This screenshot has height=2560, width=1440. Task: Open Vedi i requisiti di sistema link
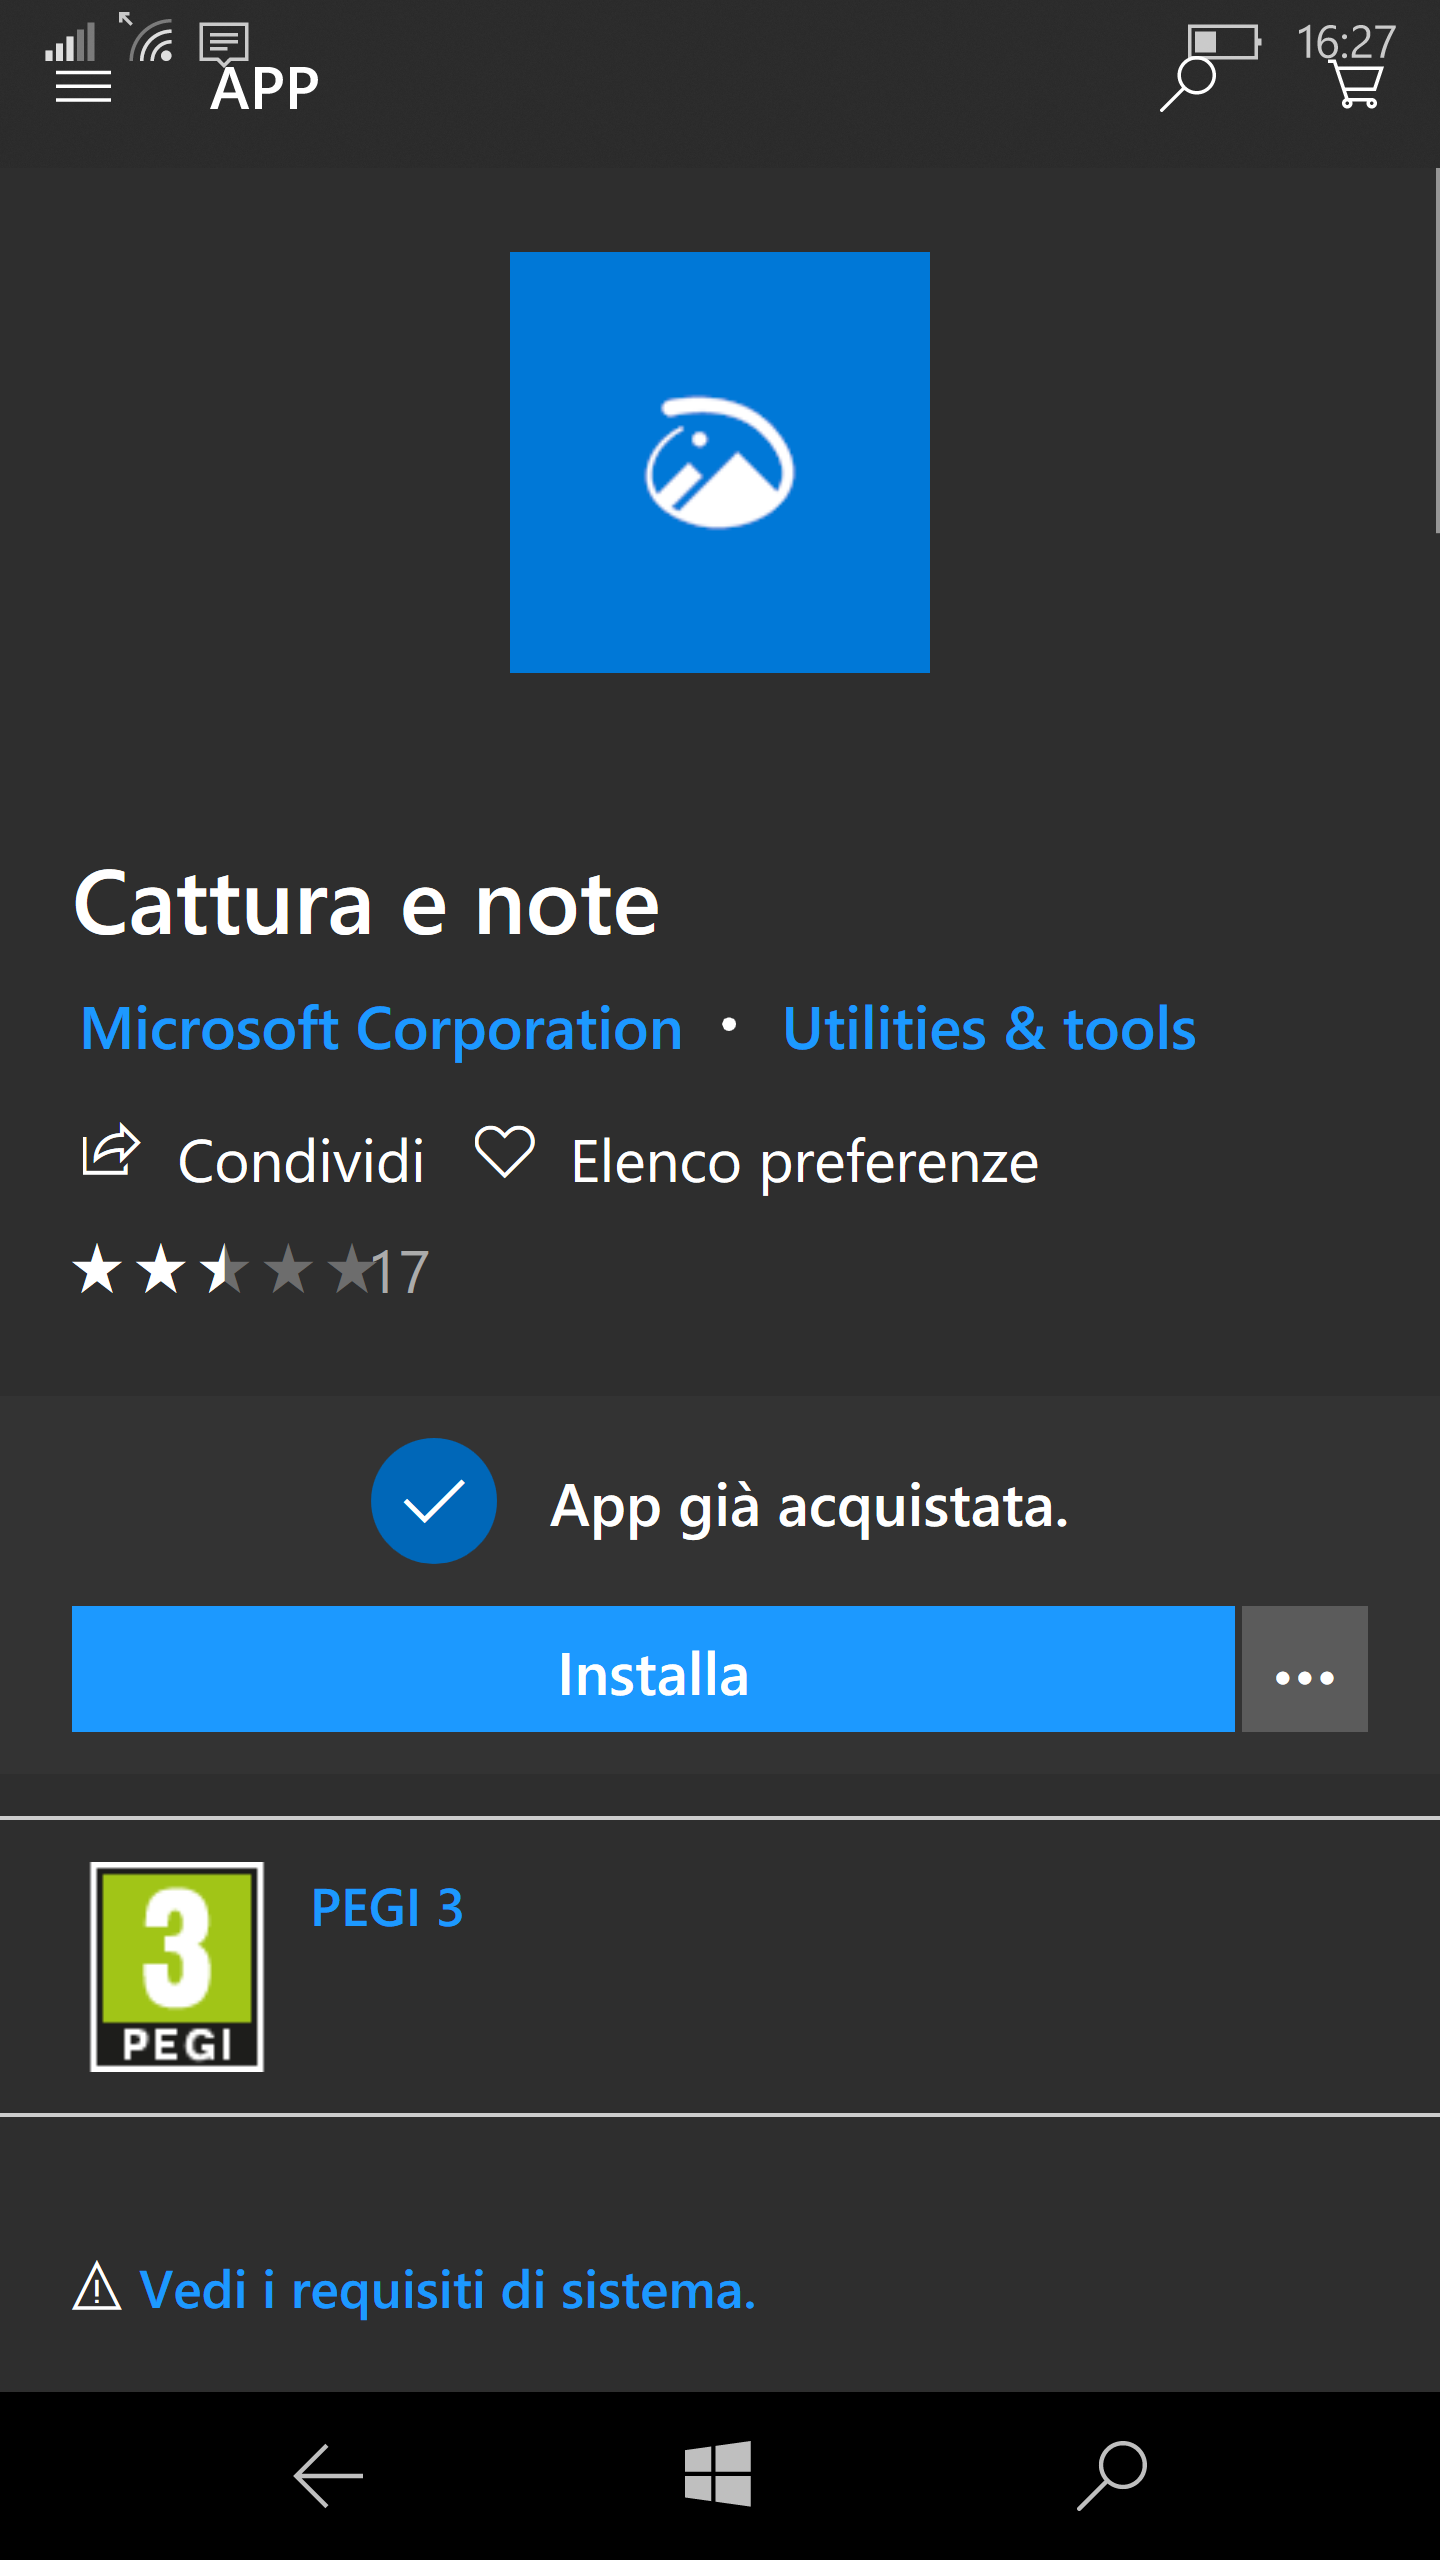[447, 2290]
